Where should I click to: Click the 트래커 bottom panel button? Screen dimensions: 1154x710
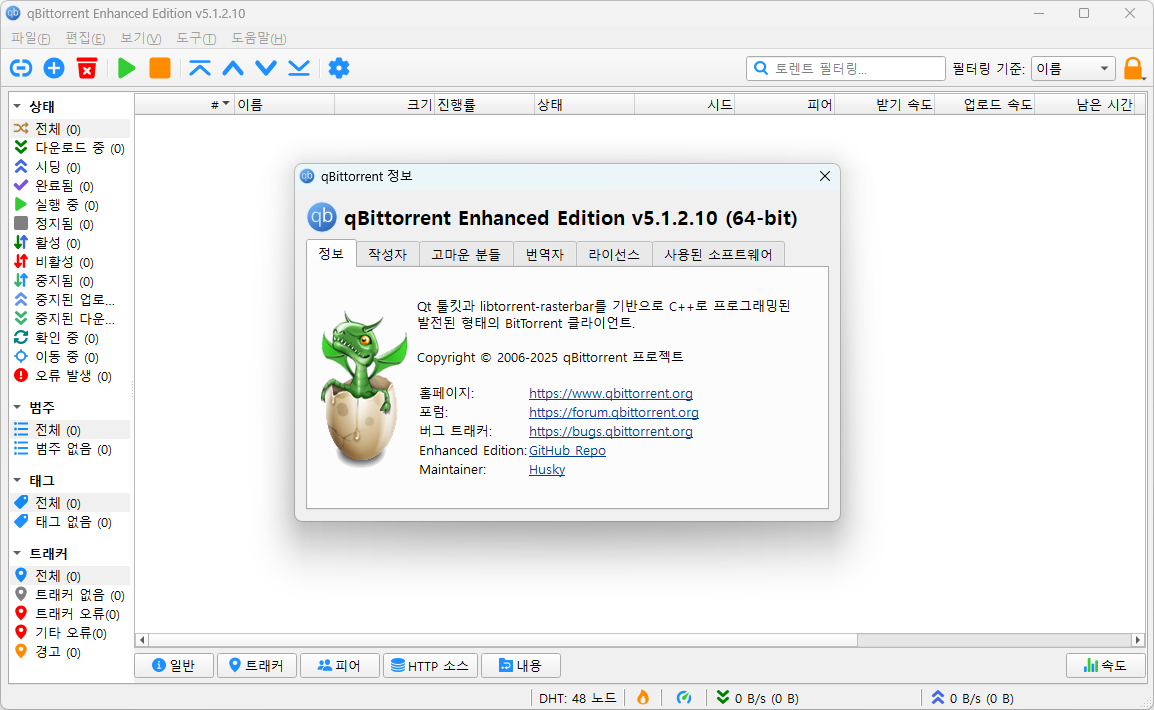point(257,665)
